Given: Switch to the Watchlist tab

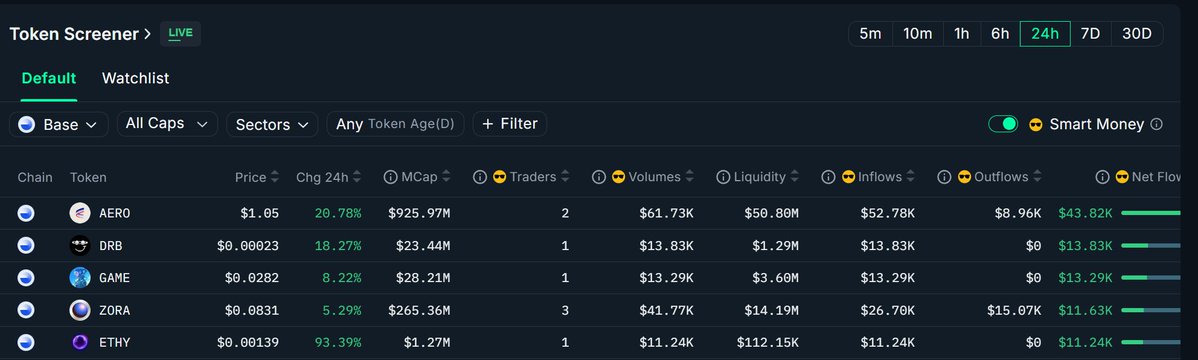Looking at the screenshot, I should pyautogui.click(x=135, y=78).
